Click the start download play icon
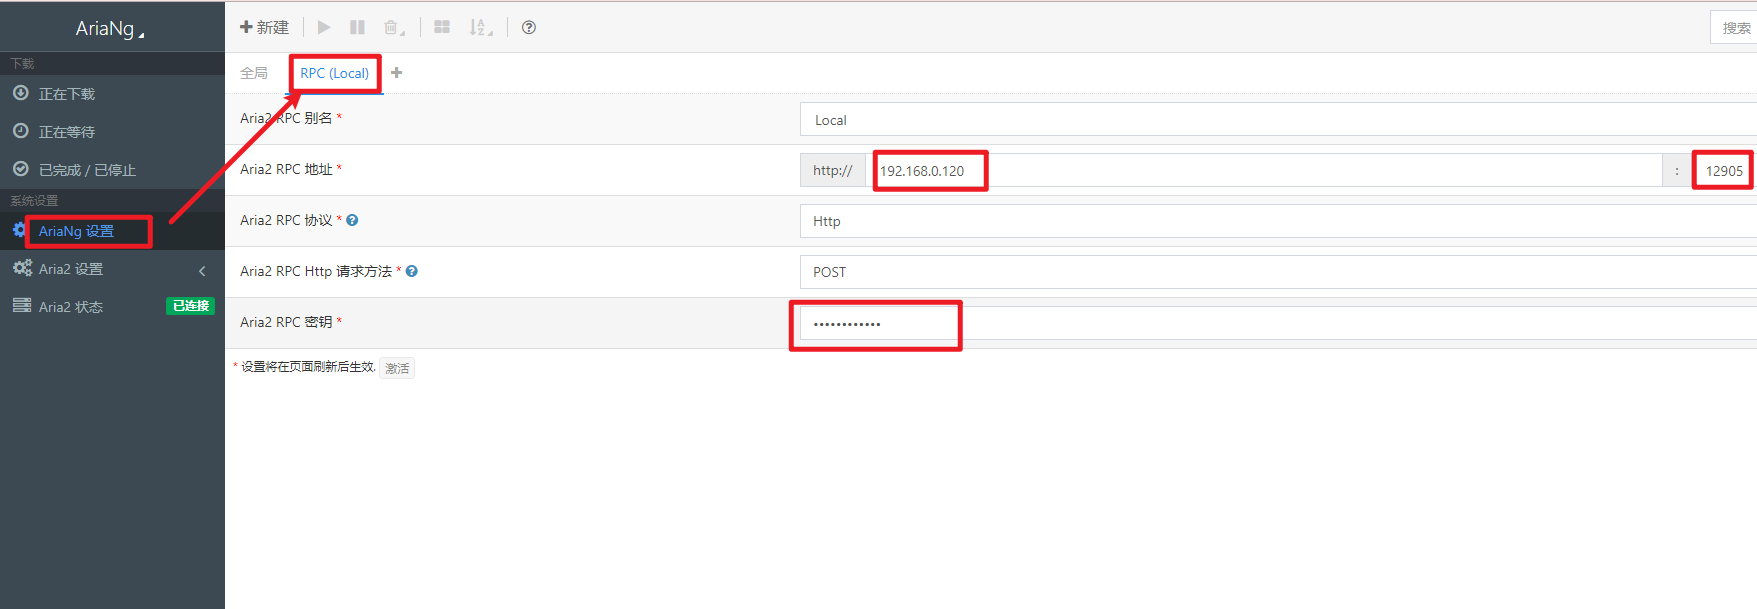 click(x=324, y=27)
